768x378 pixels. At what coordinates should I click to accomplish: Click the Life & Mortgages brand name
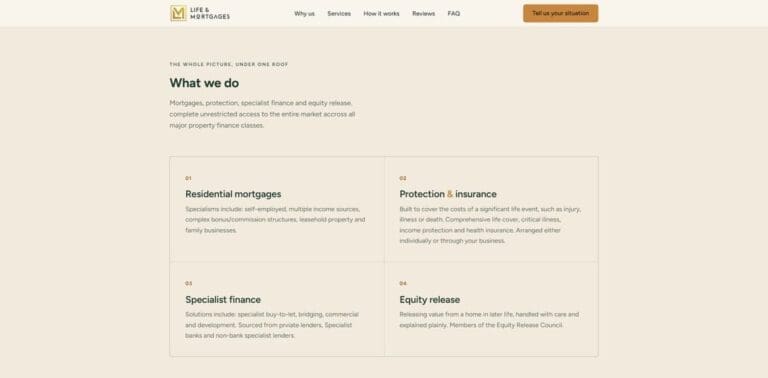(210, 13)
